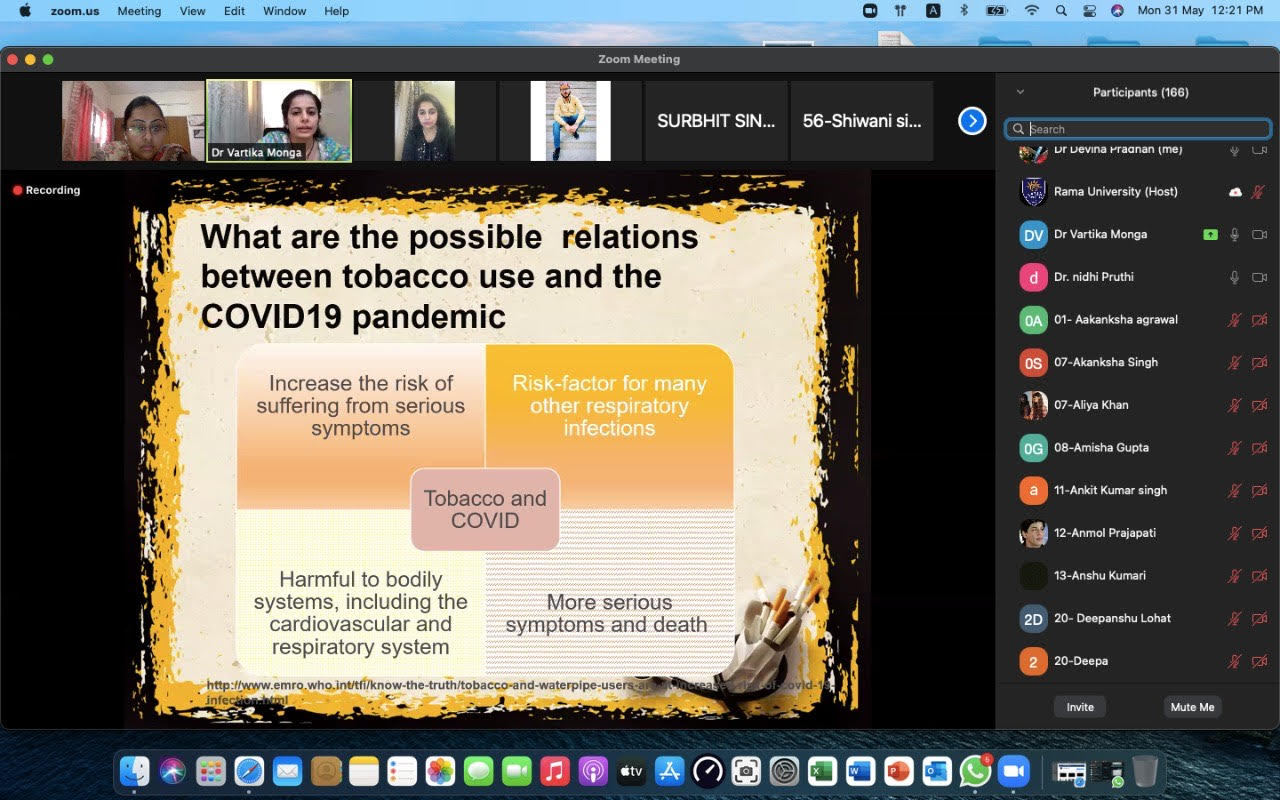Click green screen-share icon beside Dr Vartika Monga
This screenshot has width=1280, height=800.
click(x=1211, y=235)
